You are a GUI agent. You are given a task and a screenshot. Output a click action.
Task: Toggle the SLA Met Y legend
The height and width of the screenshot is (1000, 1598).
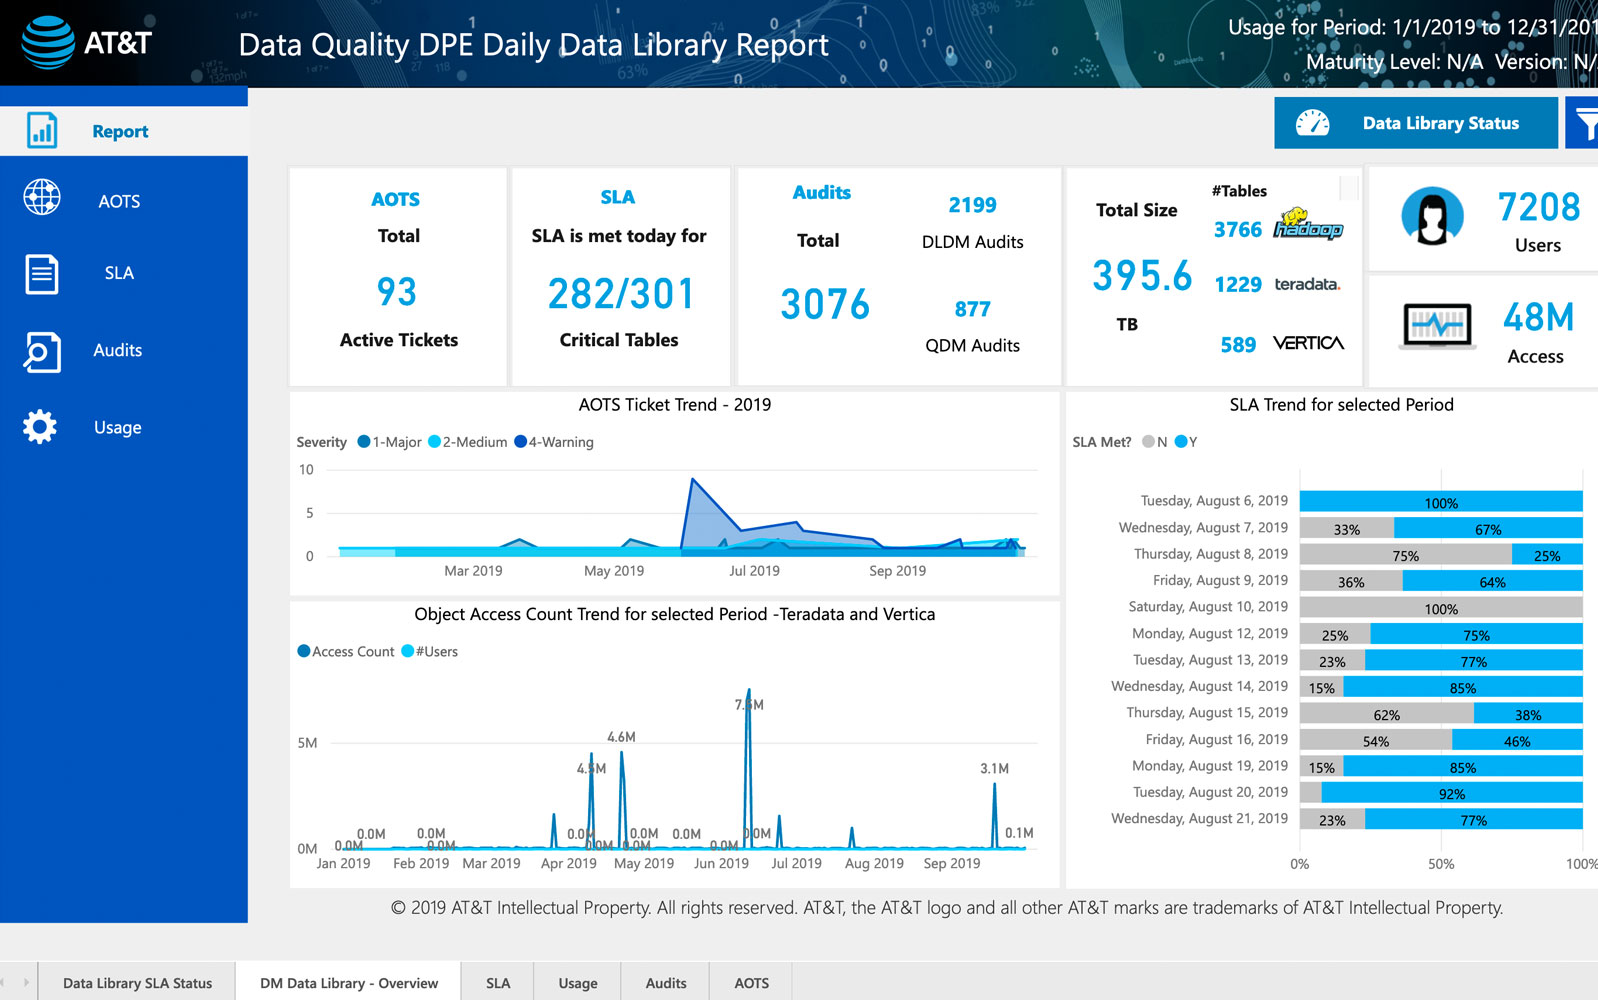[x=1186, y=442]
